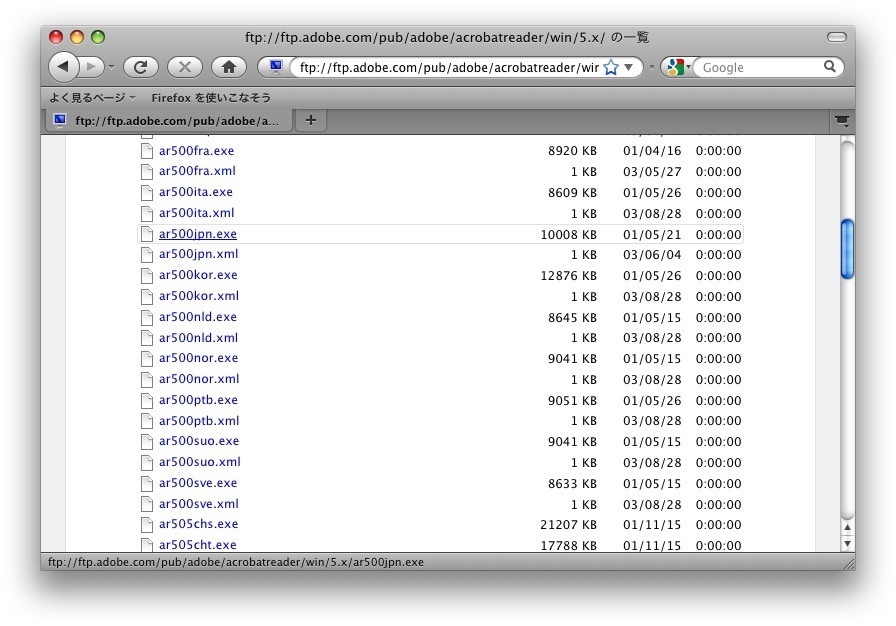The width and height of the screenshot is (896, 626).
Task: Download ar500jpn.exe link
Action: coord(198,234)
